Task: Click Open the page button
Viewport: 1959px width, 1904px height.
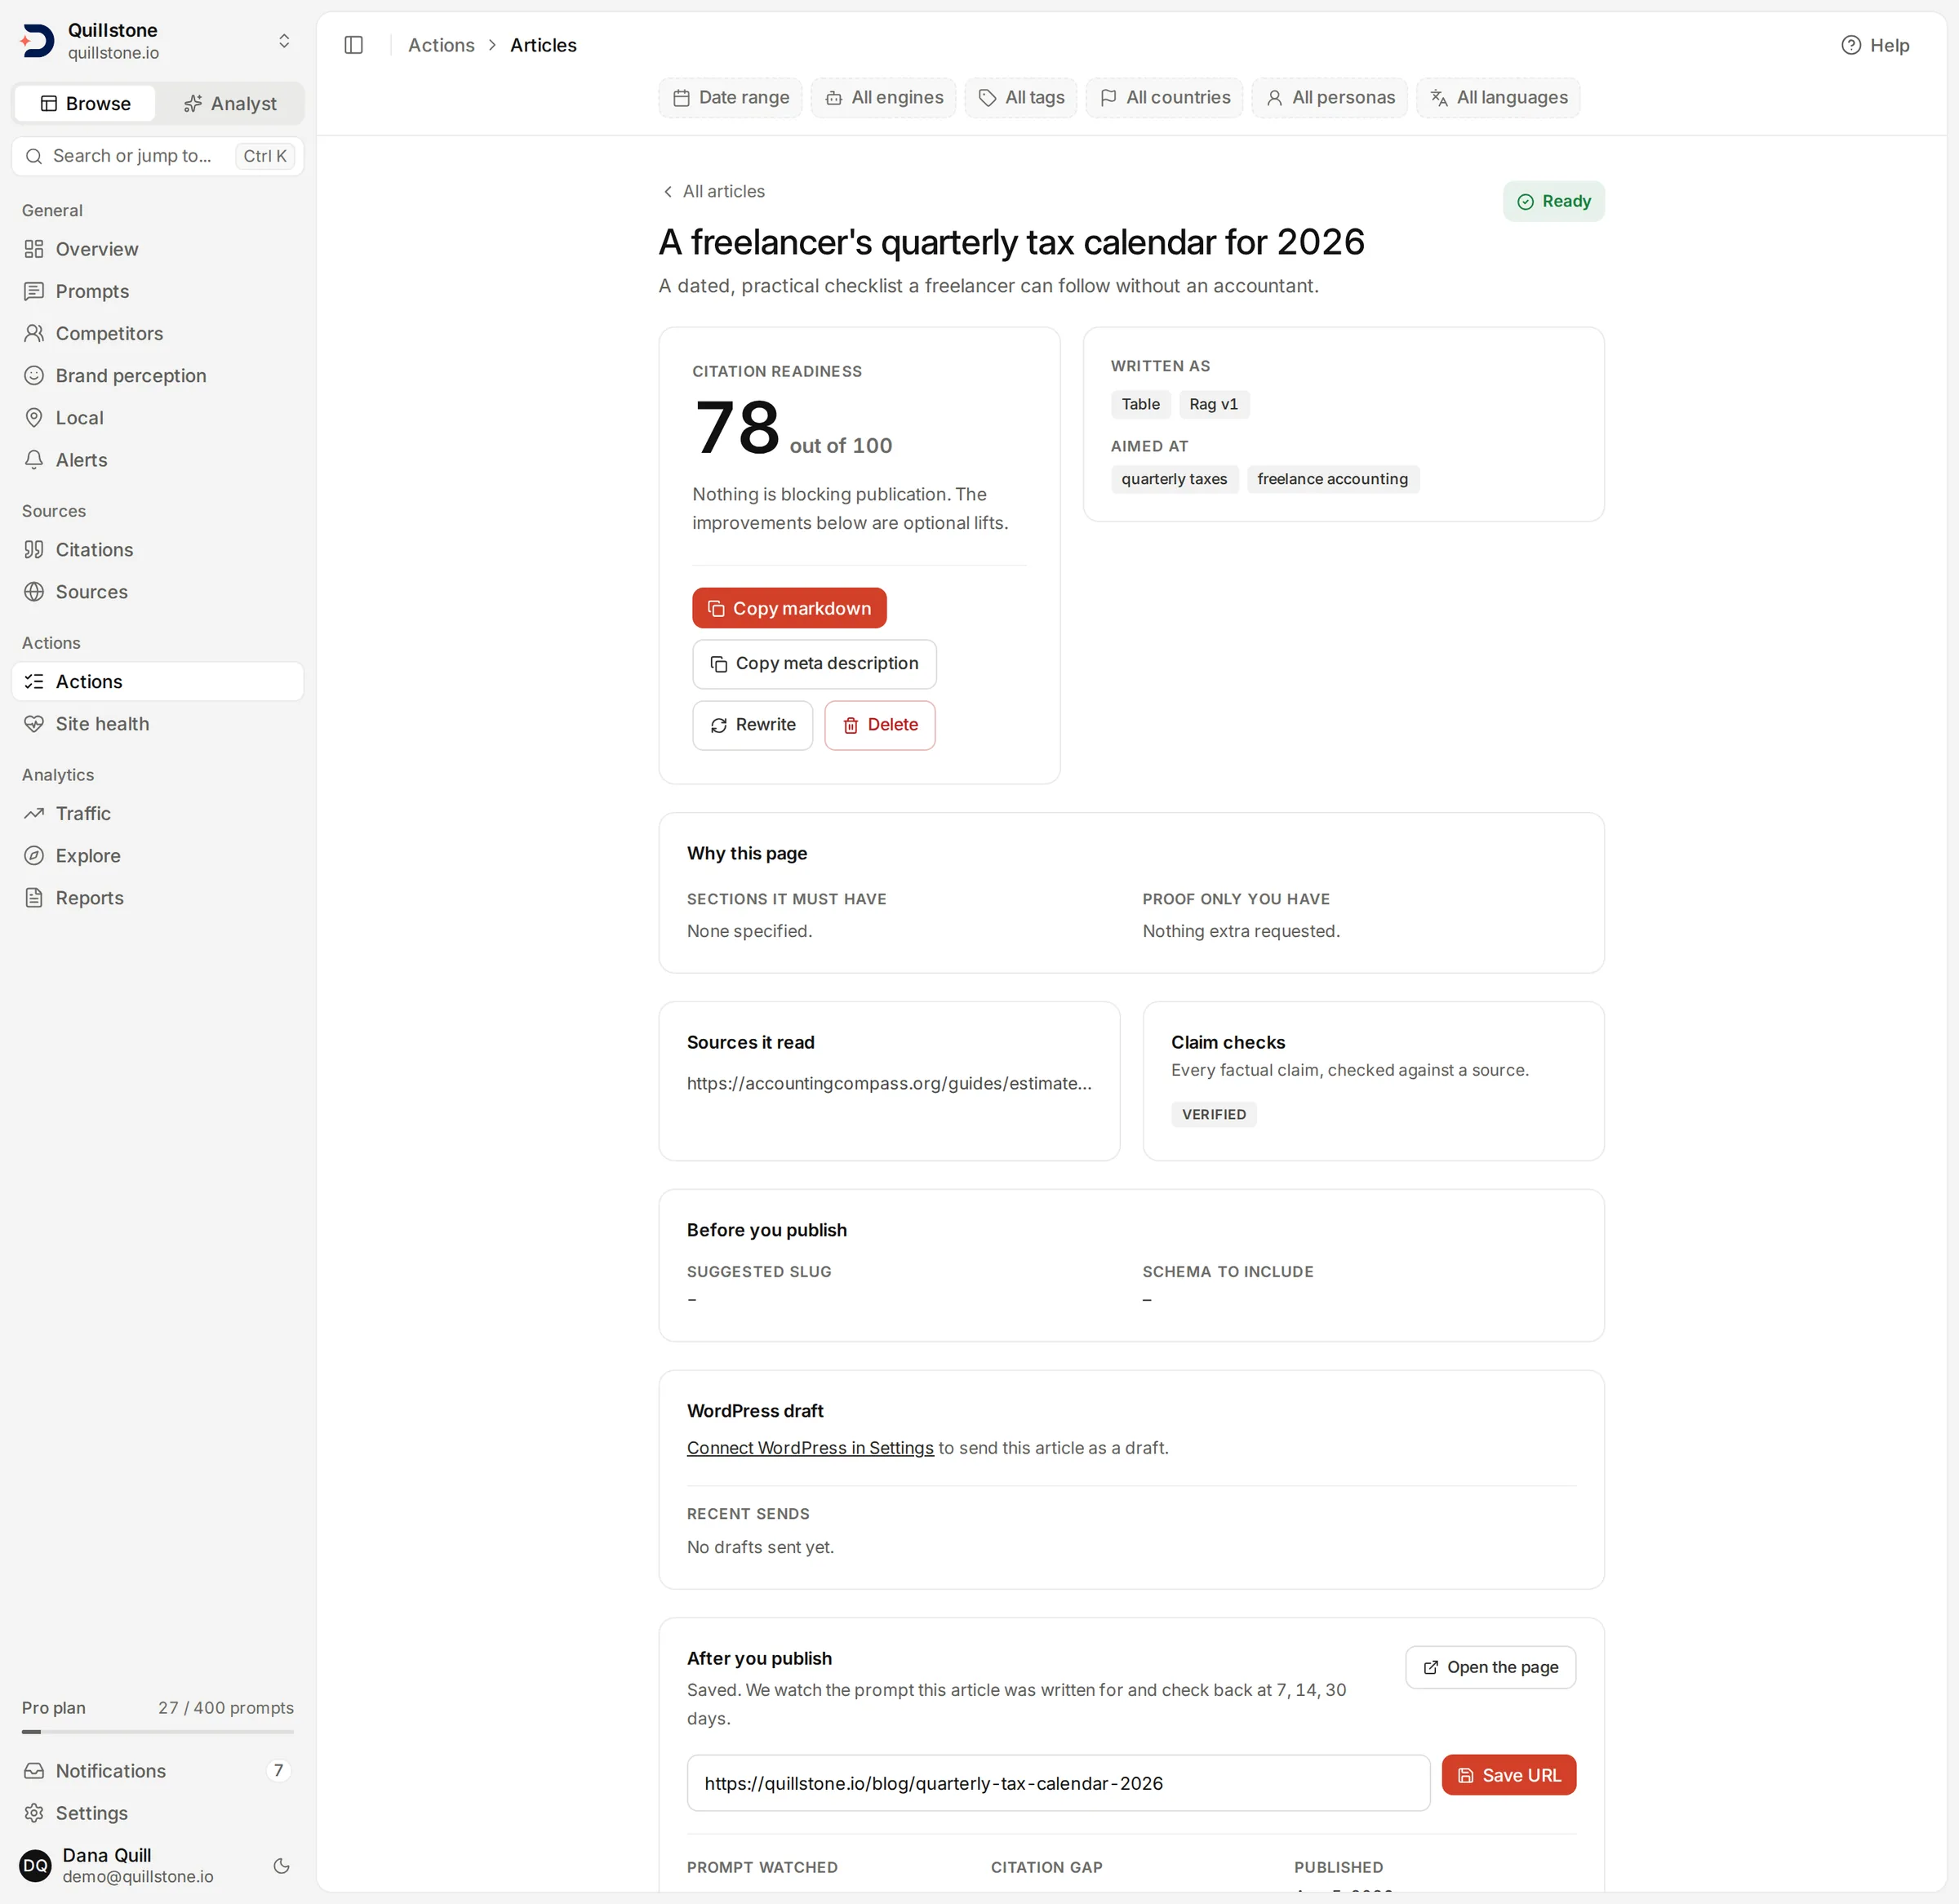Action: tap(1490, 1667)
